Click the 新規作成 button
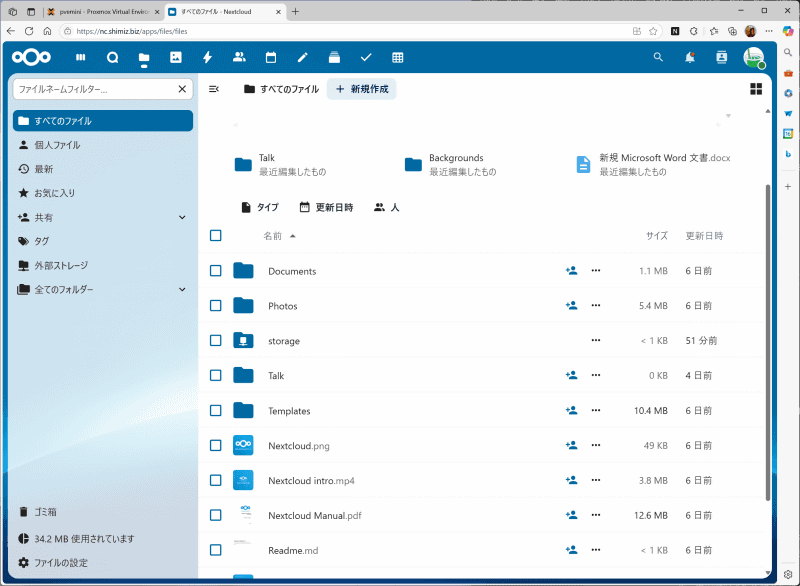The height and width of the screenshot is (586, 800). click(361, 88)
